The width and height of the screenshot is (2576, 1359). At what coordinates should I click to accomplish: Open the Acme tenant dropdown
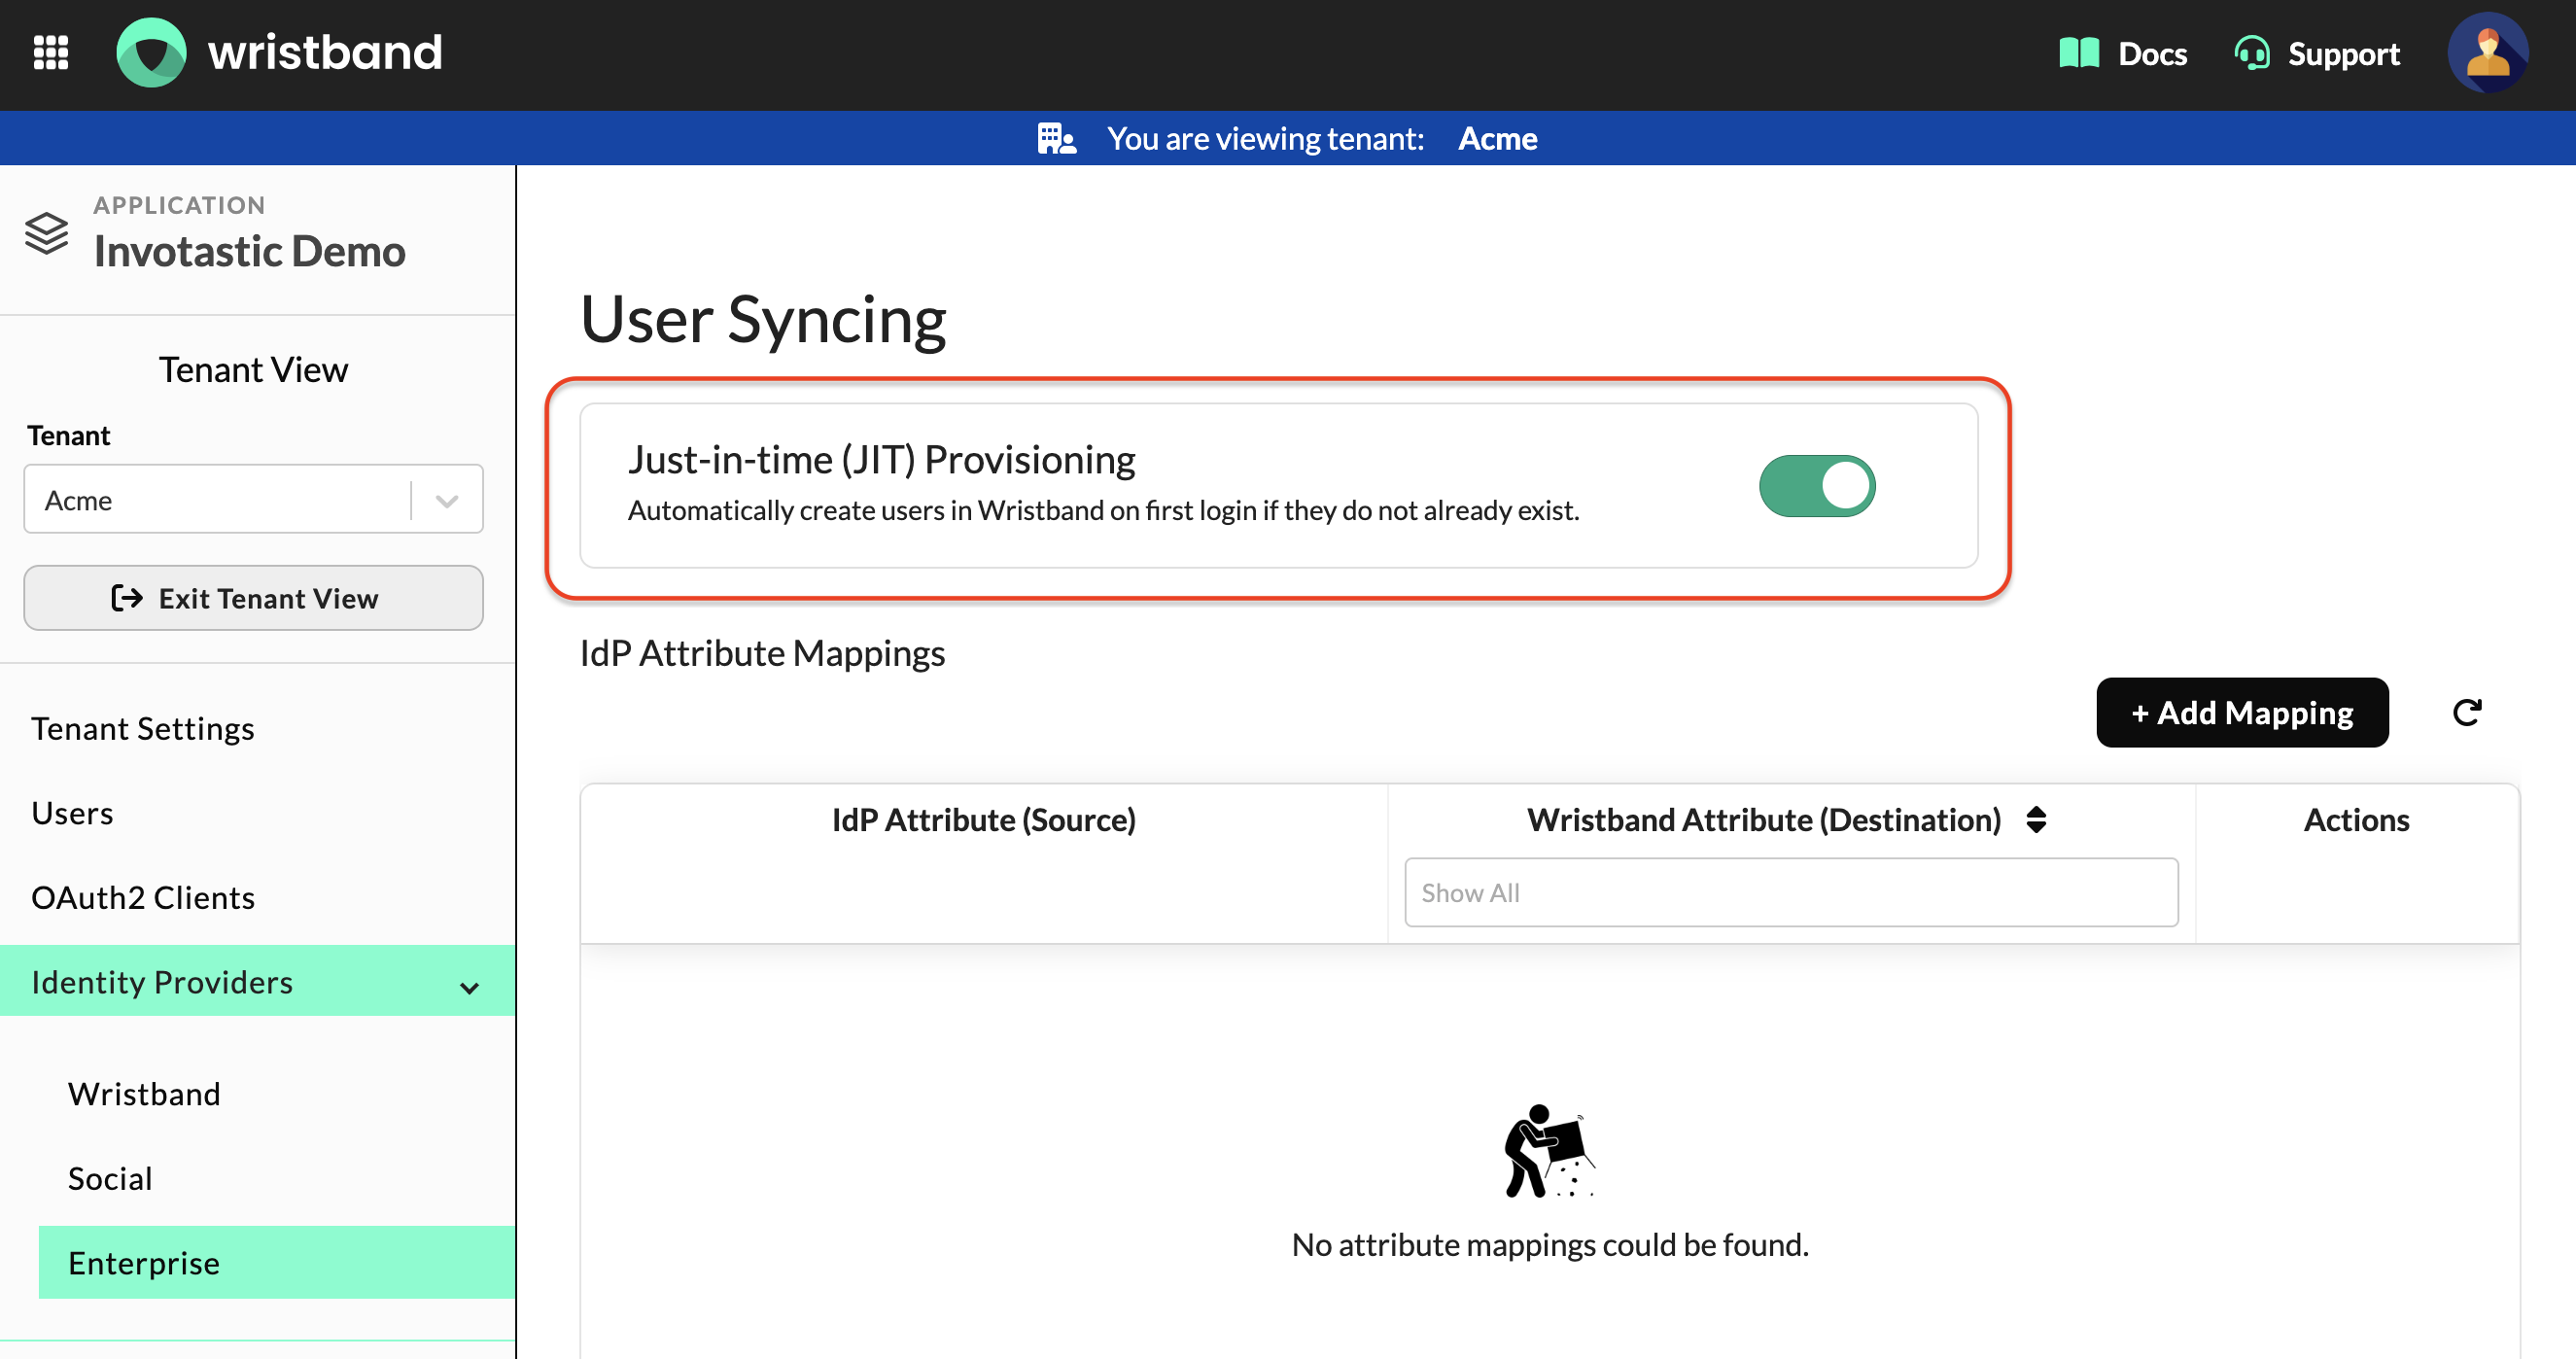click(253, 499)
